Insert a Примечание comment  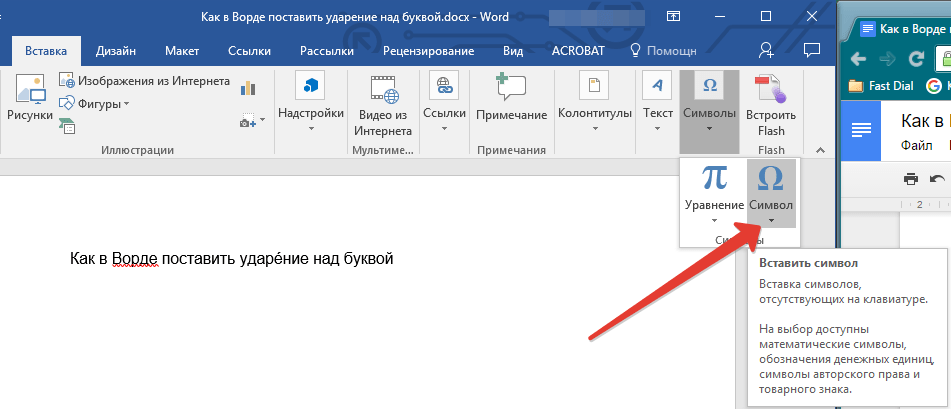click(511, 90)
